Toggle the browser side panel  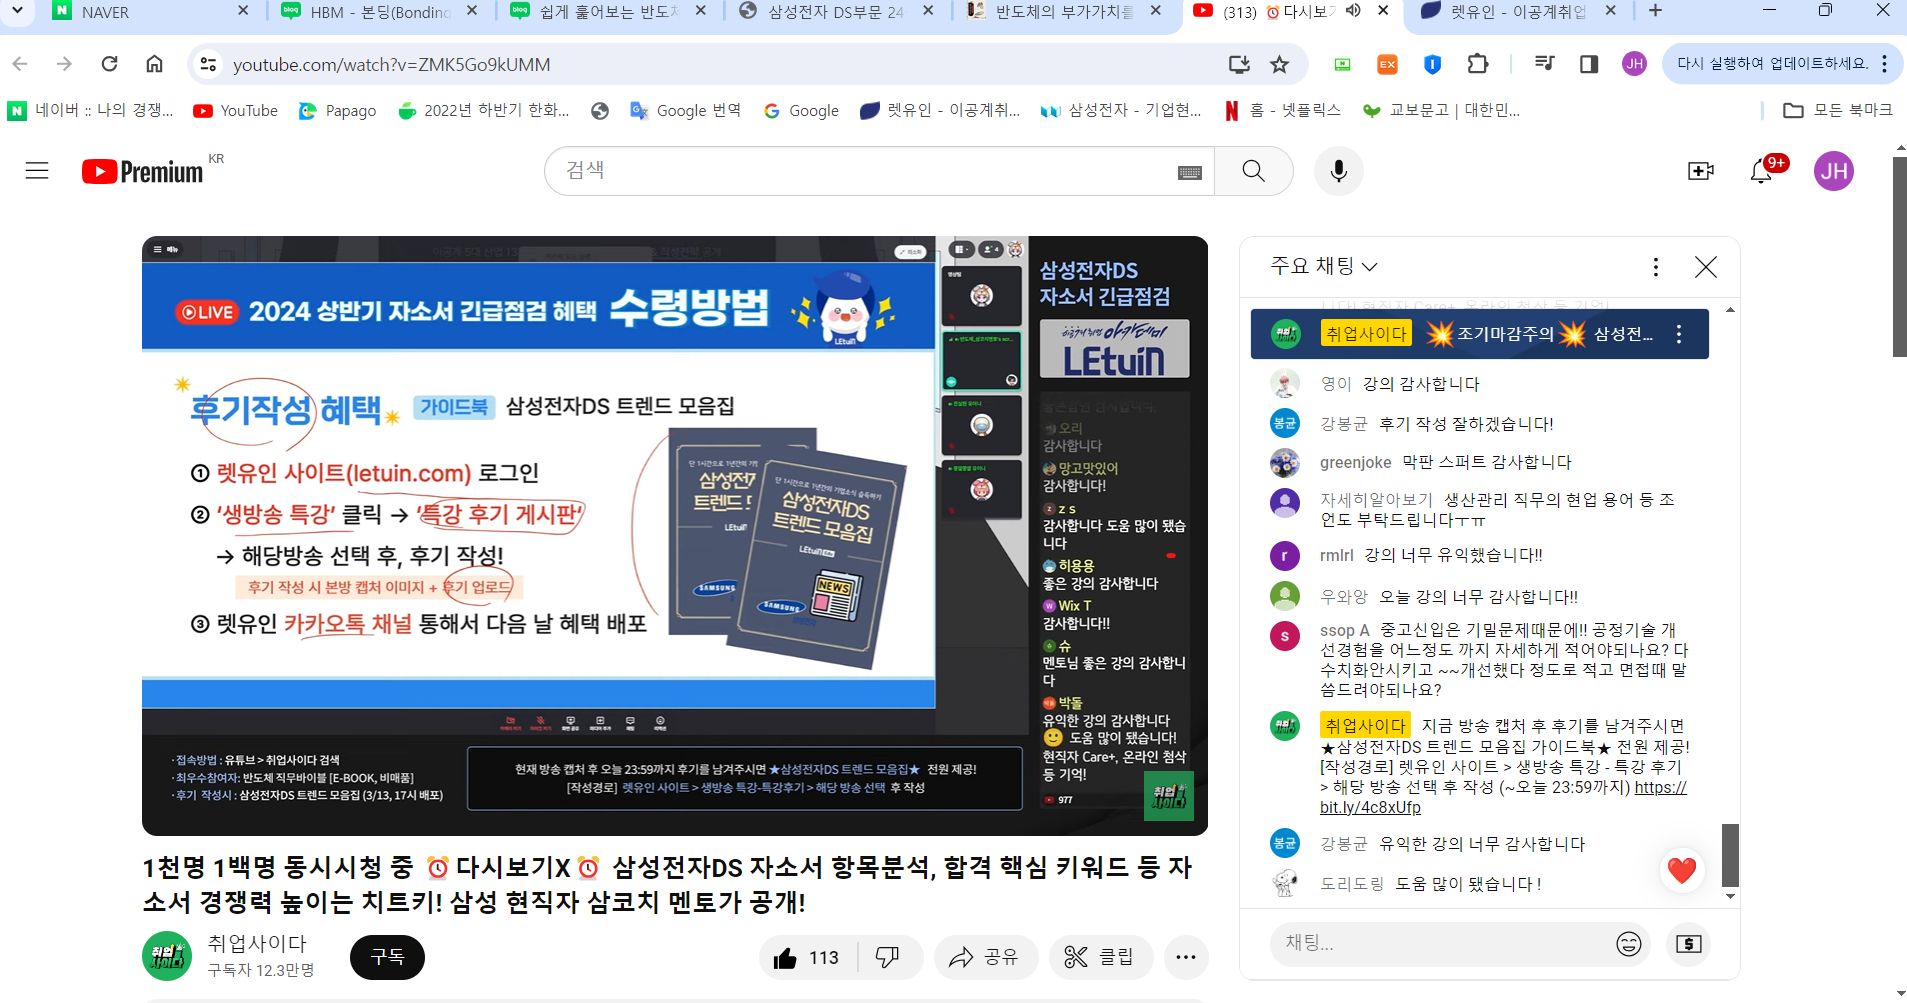tap(1588, 64)
